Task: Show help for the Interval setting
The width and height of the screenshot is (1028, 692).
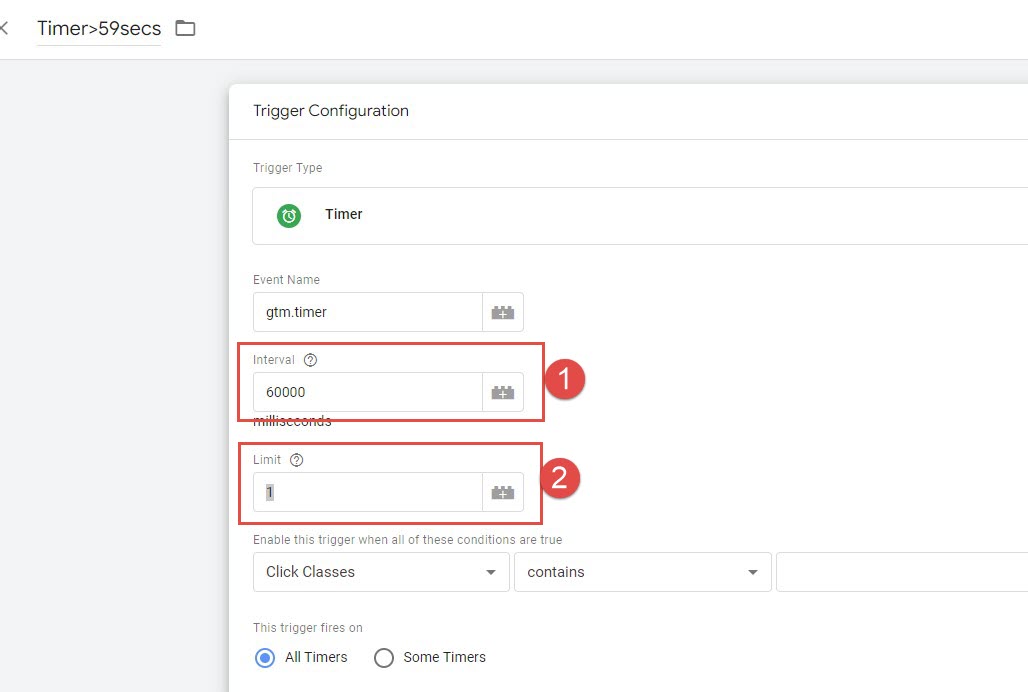Action: pyautogui.click(x=310, y=360)
